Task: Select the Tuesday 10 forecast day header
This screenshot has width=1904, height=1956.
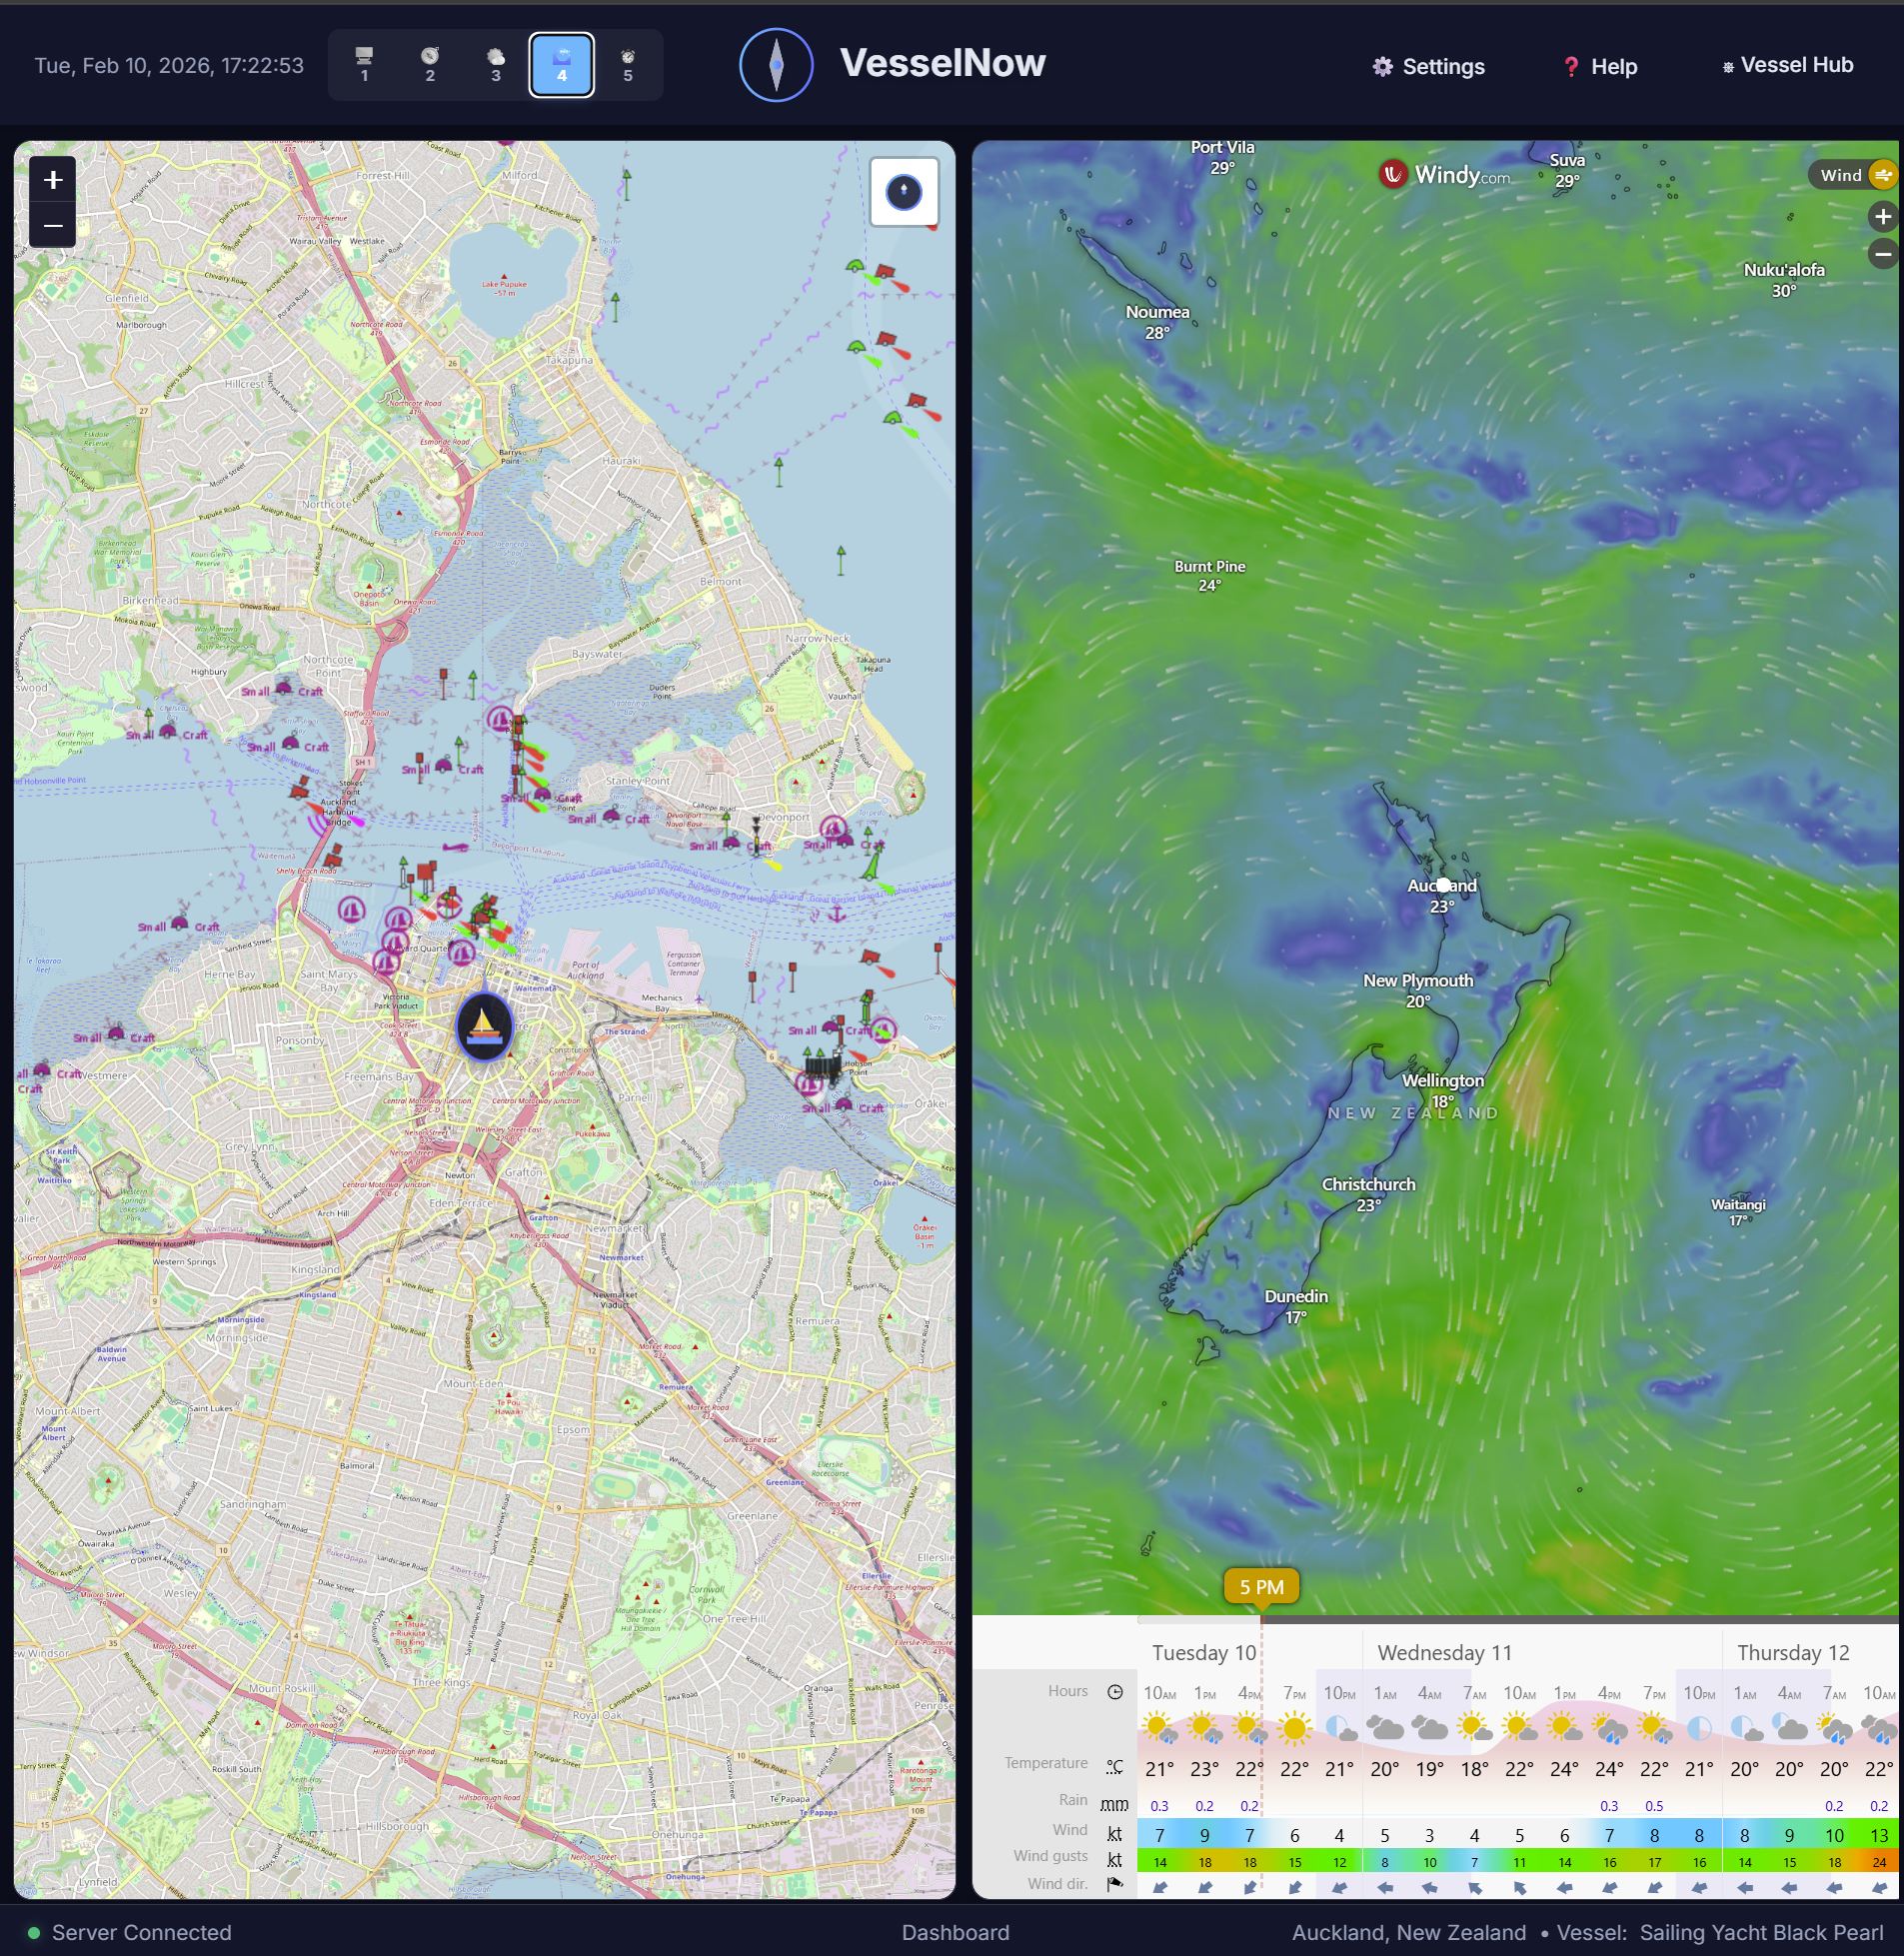Action: pos(1203,1652)
